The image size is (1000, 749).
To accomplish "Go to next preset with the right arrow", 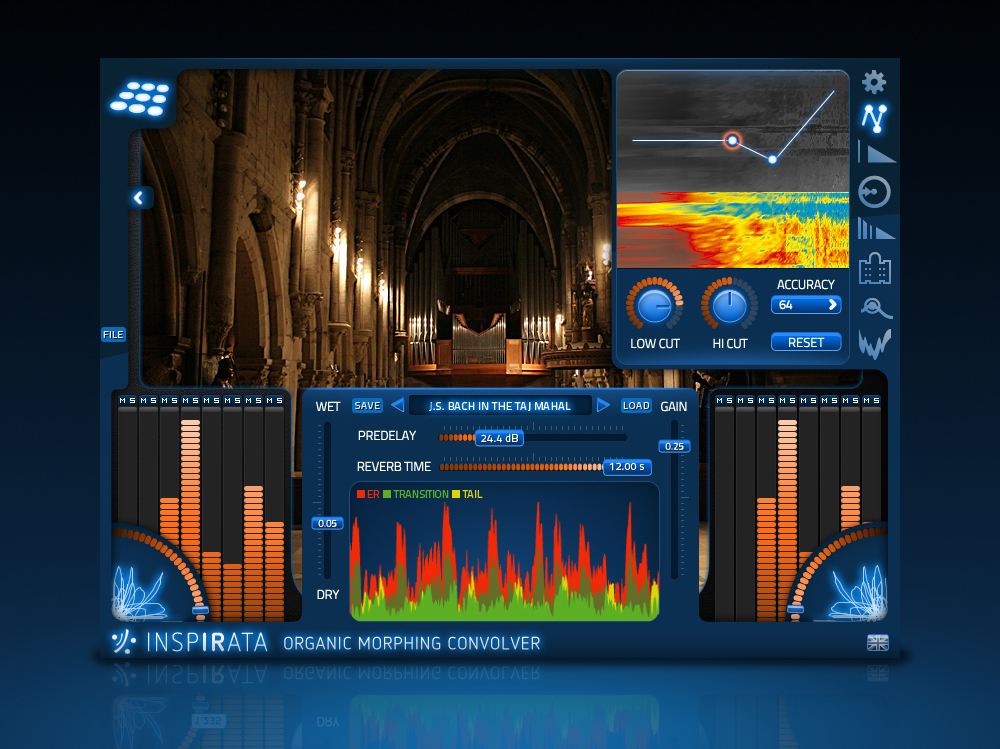I will (603, 405).
